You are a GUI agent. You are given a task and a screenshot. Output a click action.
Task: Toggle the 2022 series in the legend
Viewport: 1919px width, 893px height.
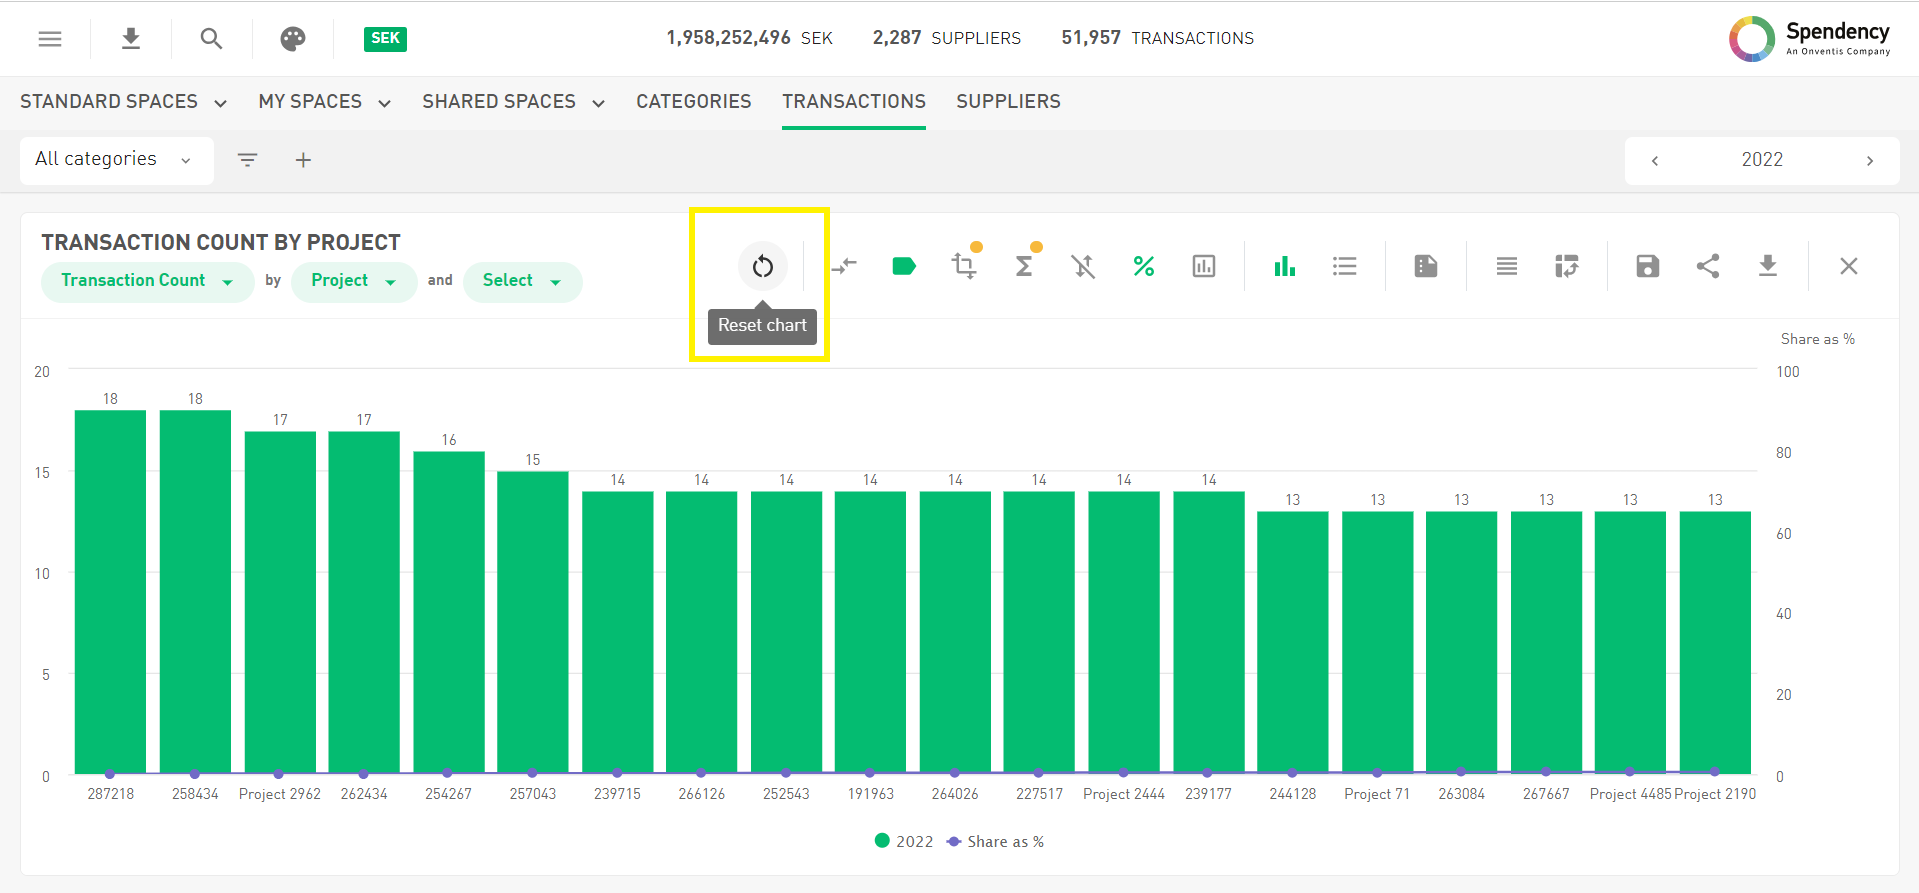pos(904,841)
